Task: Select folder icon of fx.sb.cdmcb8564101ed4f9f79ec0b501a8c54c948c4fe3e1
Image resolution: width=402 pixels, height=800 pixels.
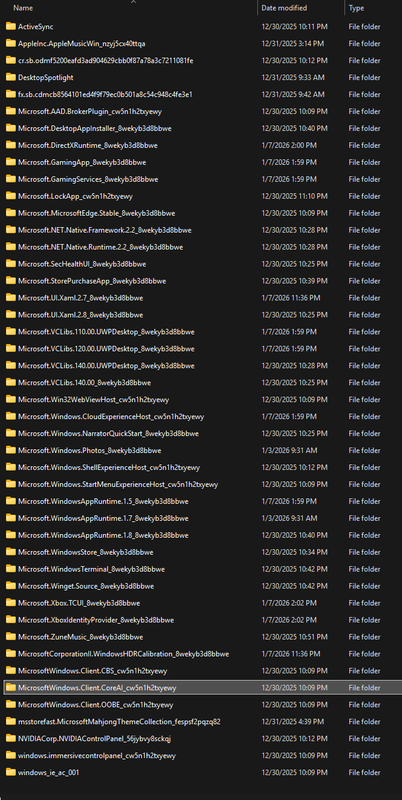Action: (x=11, y=94)
